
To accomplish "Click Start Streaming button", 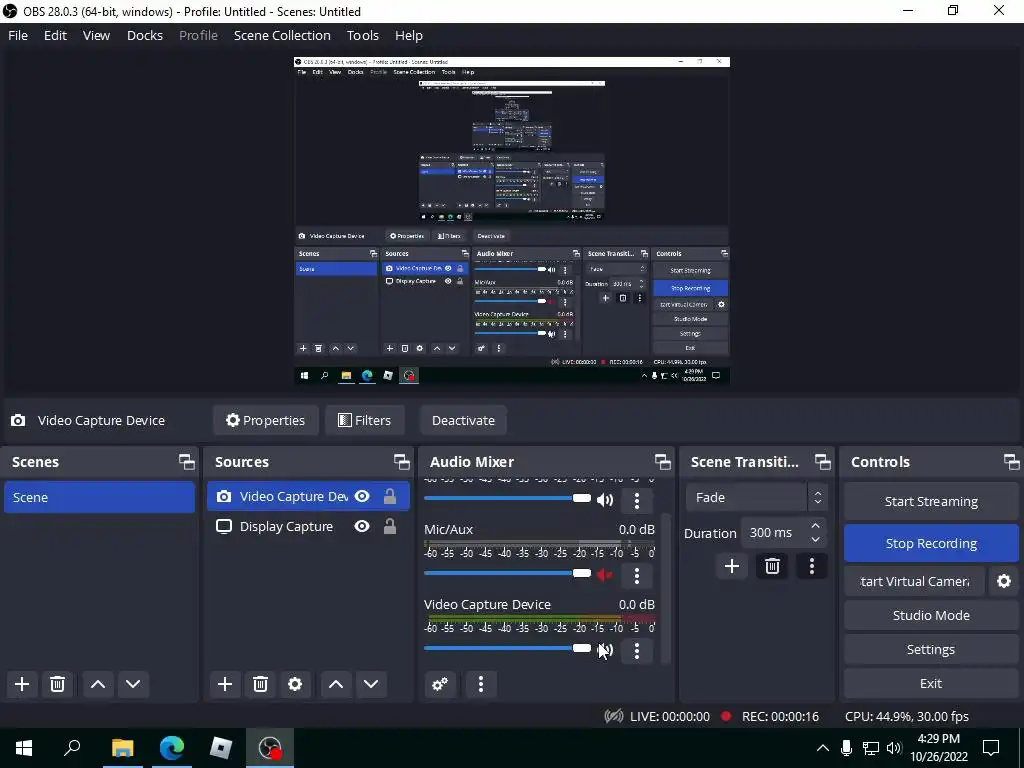I will (931, 502).
